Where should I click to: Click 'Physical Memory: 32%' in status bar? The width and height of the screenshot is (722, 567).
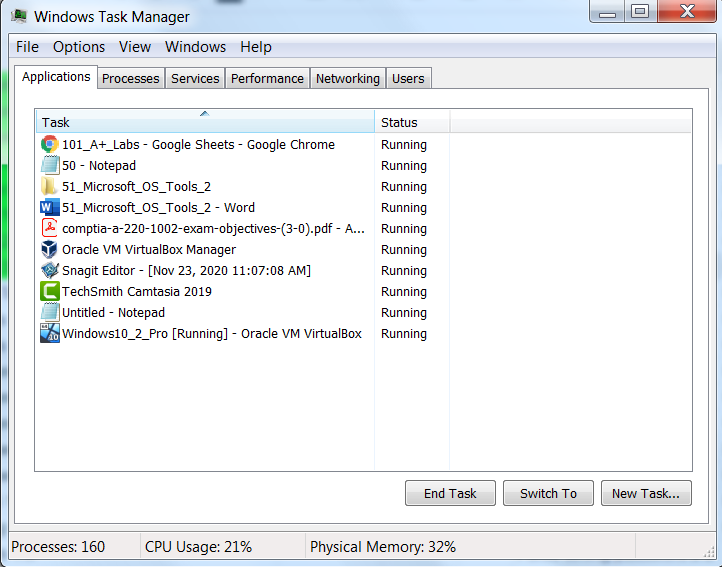click(383, 547)
